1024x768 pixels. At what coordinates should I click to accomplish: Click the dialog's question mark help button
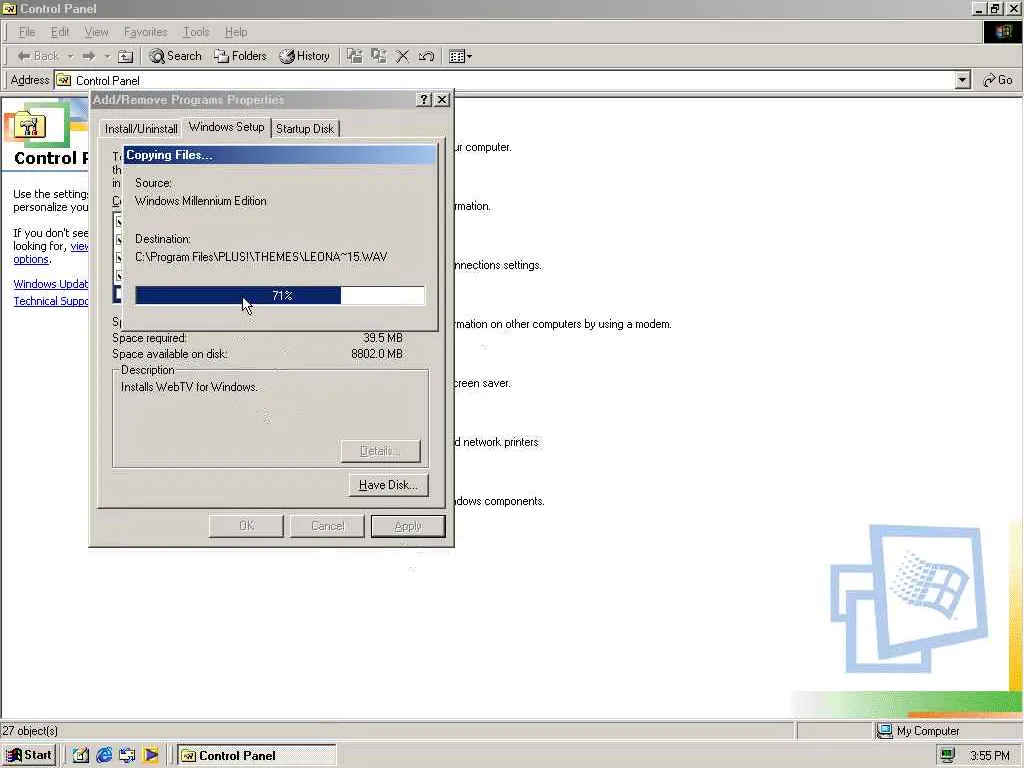(x=424, y=99)
